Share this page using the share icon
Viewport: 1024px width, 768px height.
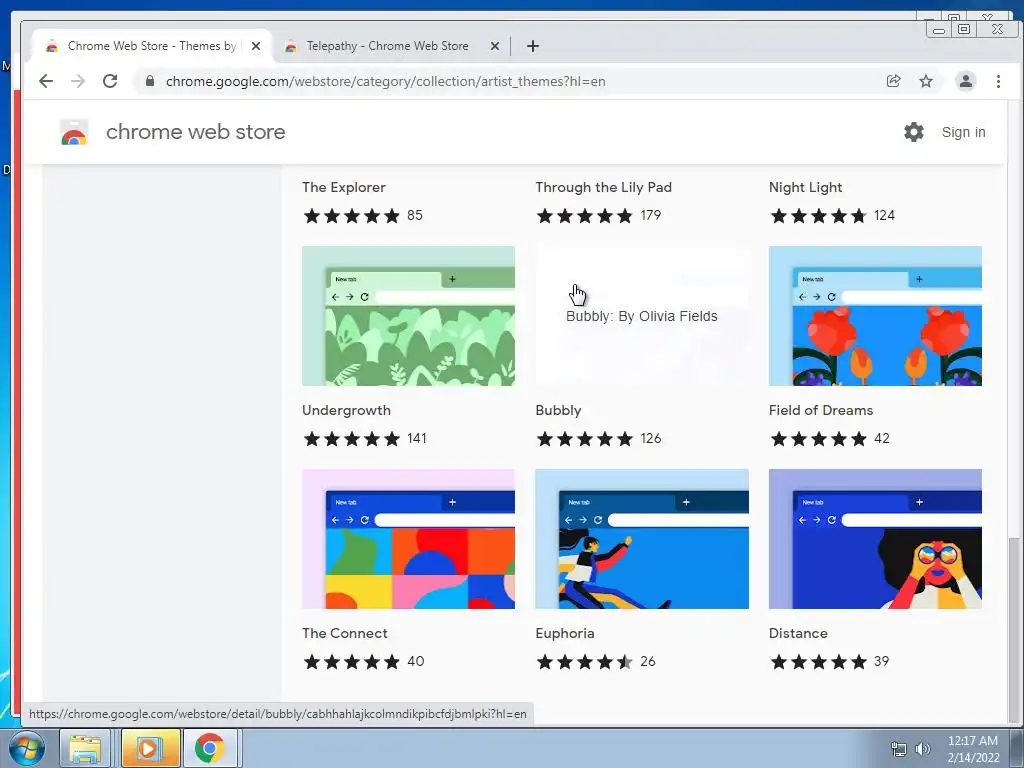click(x=893, y=81)
